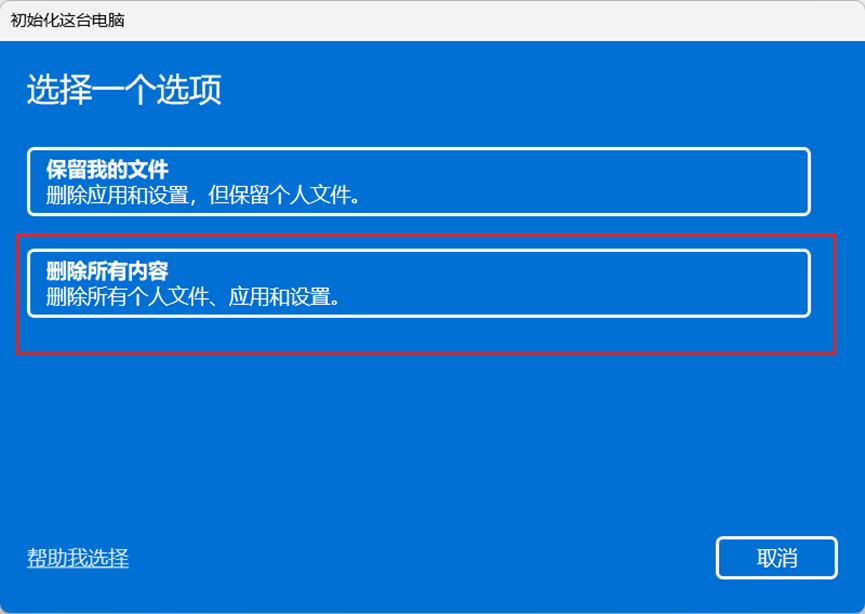Image resolution: width=865 pixels, height=614 pixels.
Task: Choose the 删除所有内容 option
Action: point(419,283)
